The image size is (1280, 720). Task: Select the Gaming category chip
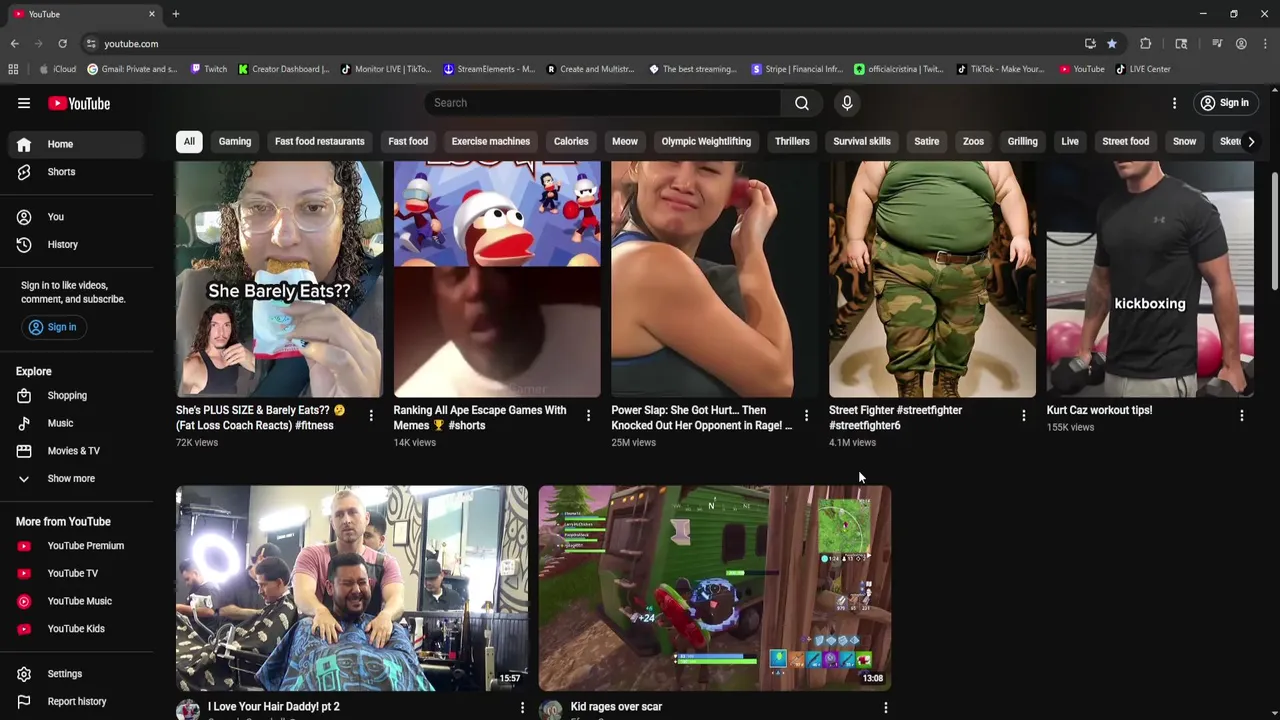[235, 141]
